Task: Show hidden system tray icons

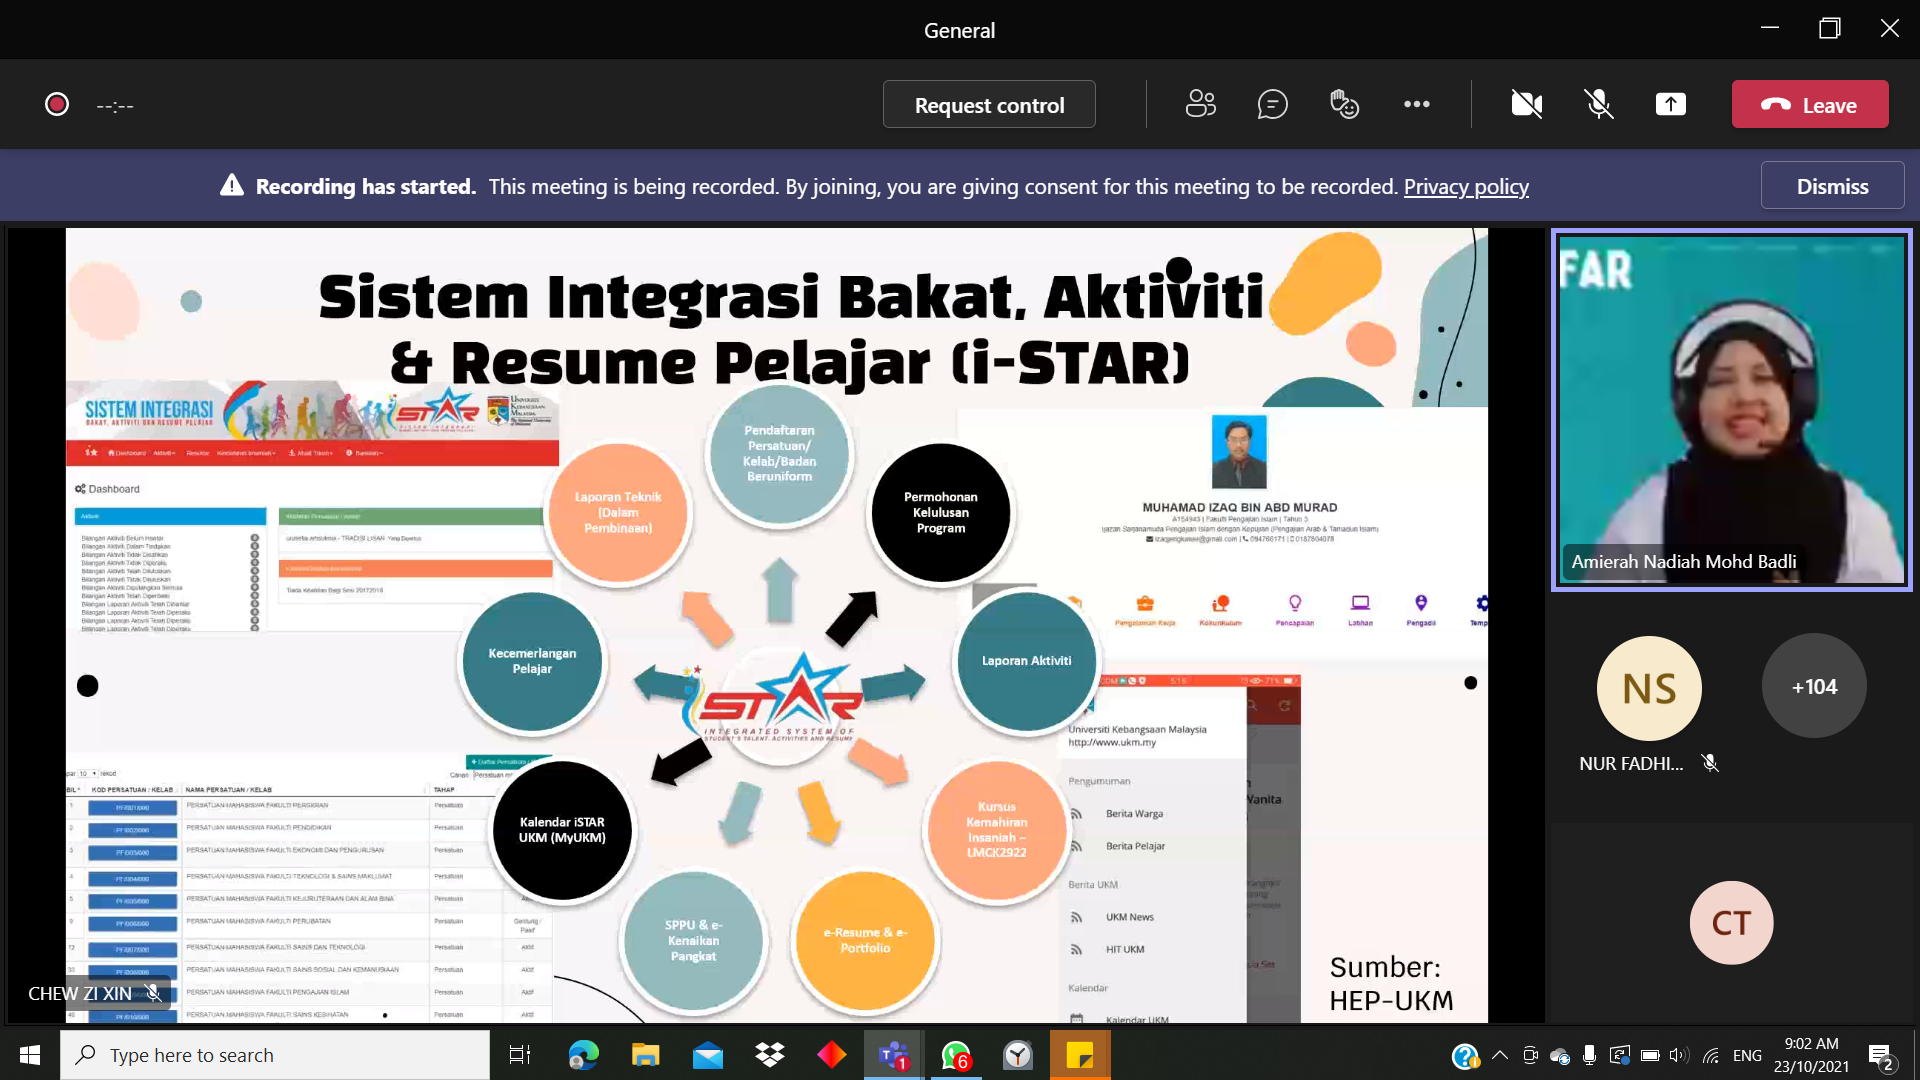Action: [x=1499, y=1055]
